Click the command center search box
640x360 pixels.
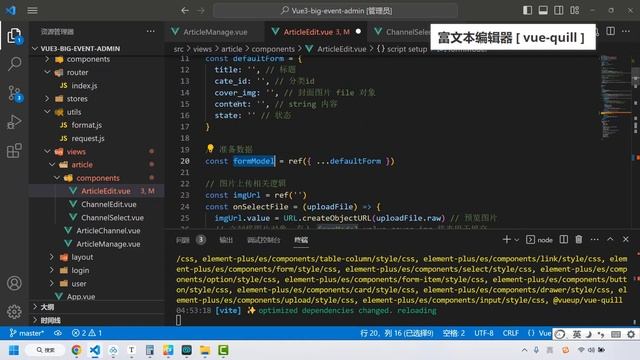tap(336, 11)
